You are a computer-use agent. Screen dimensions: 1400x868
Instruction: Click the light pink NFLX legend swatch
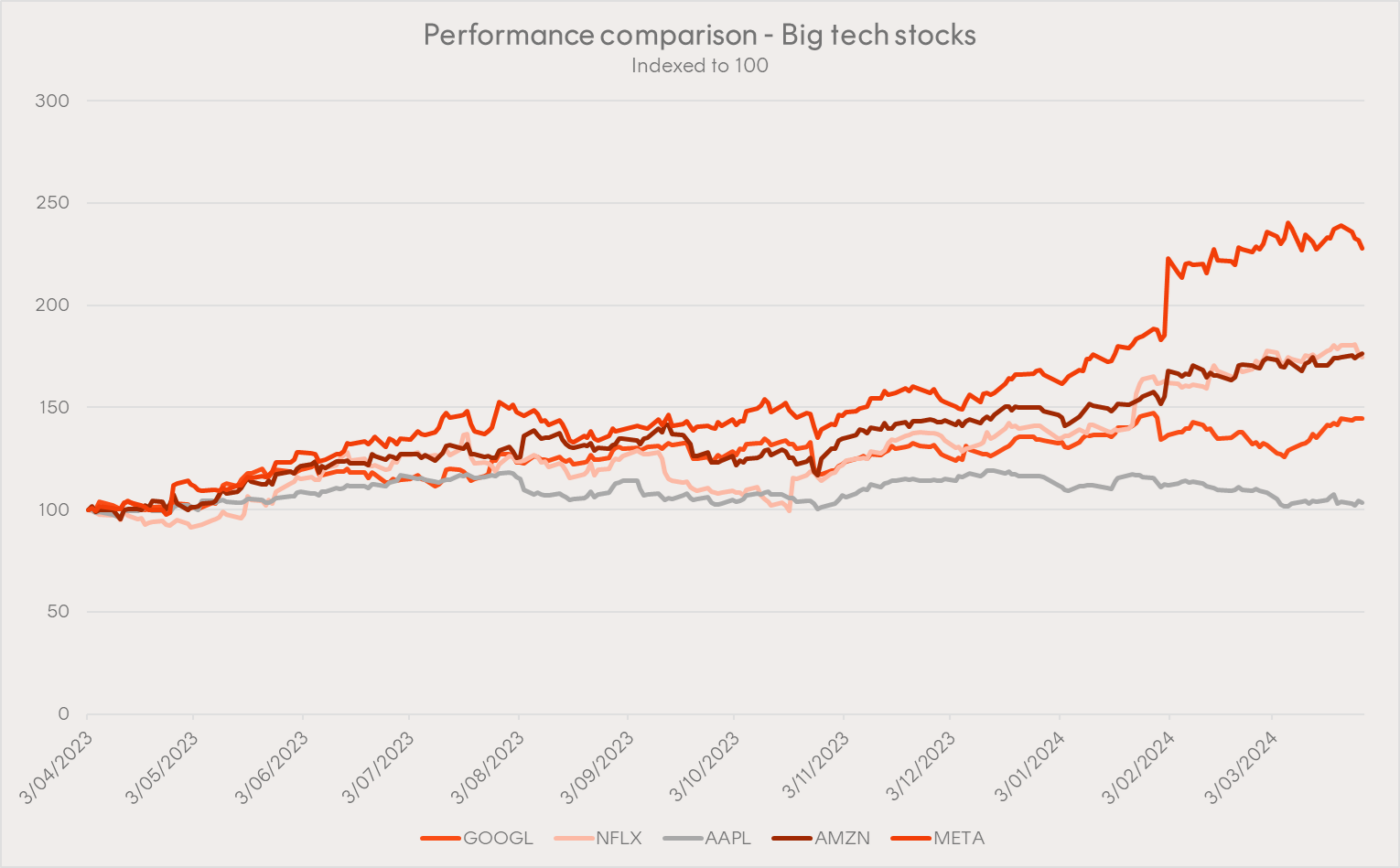coord(577,837)
